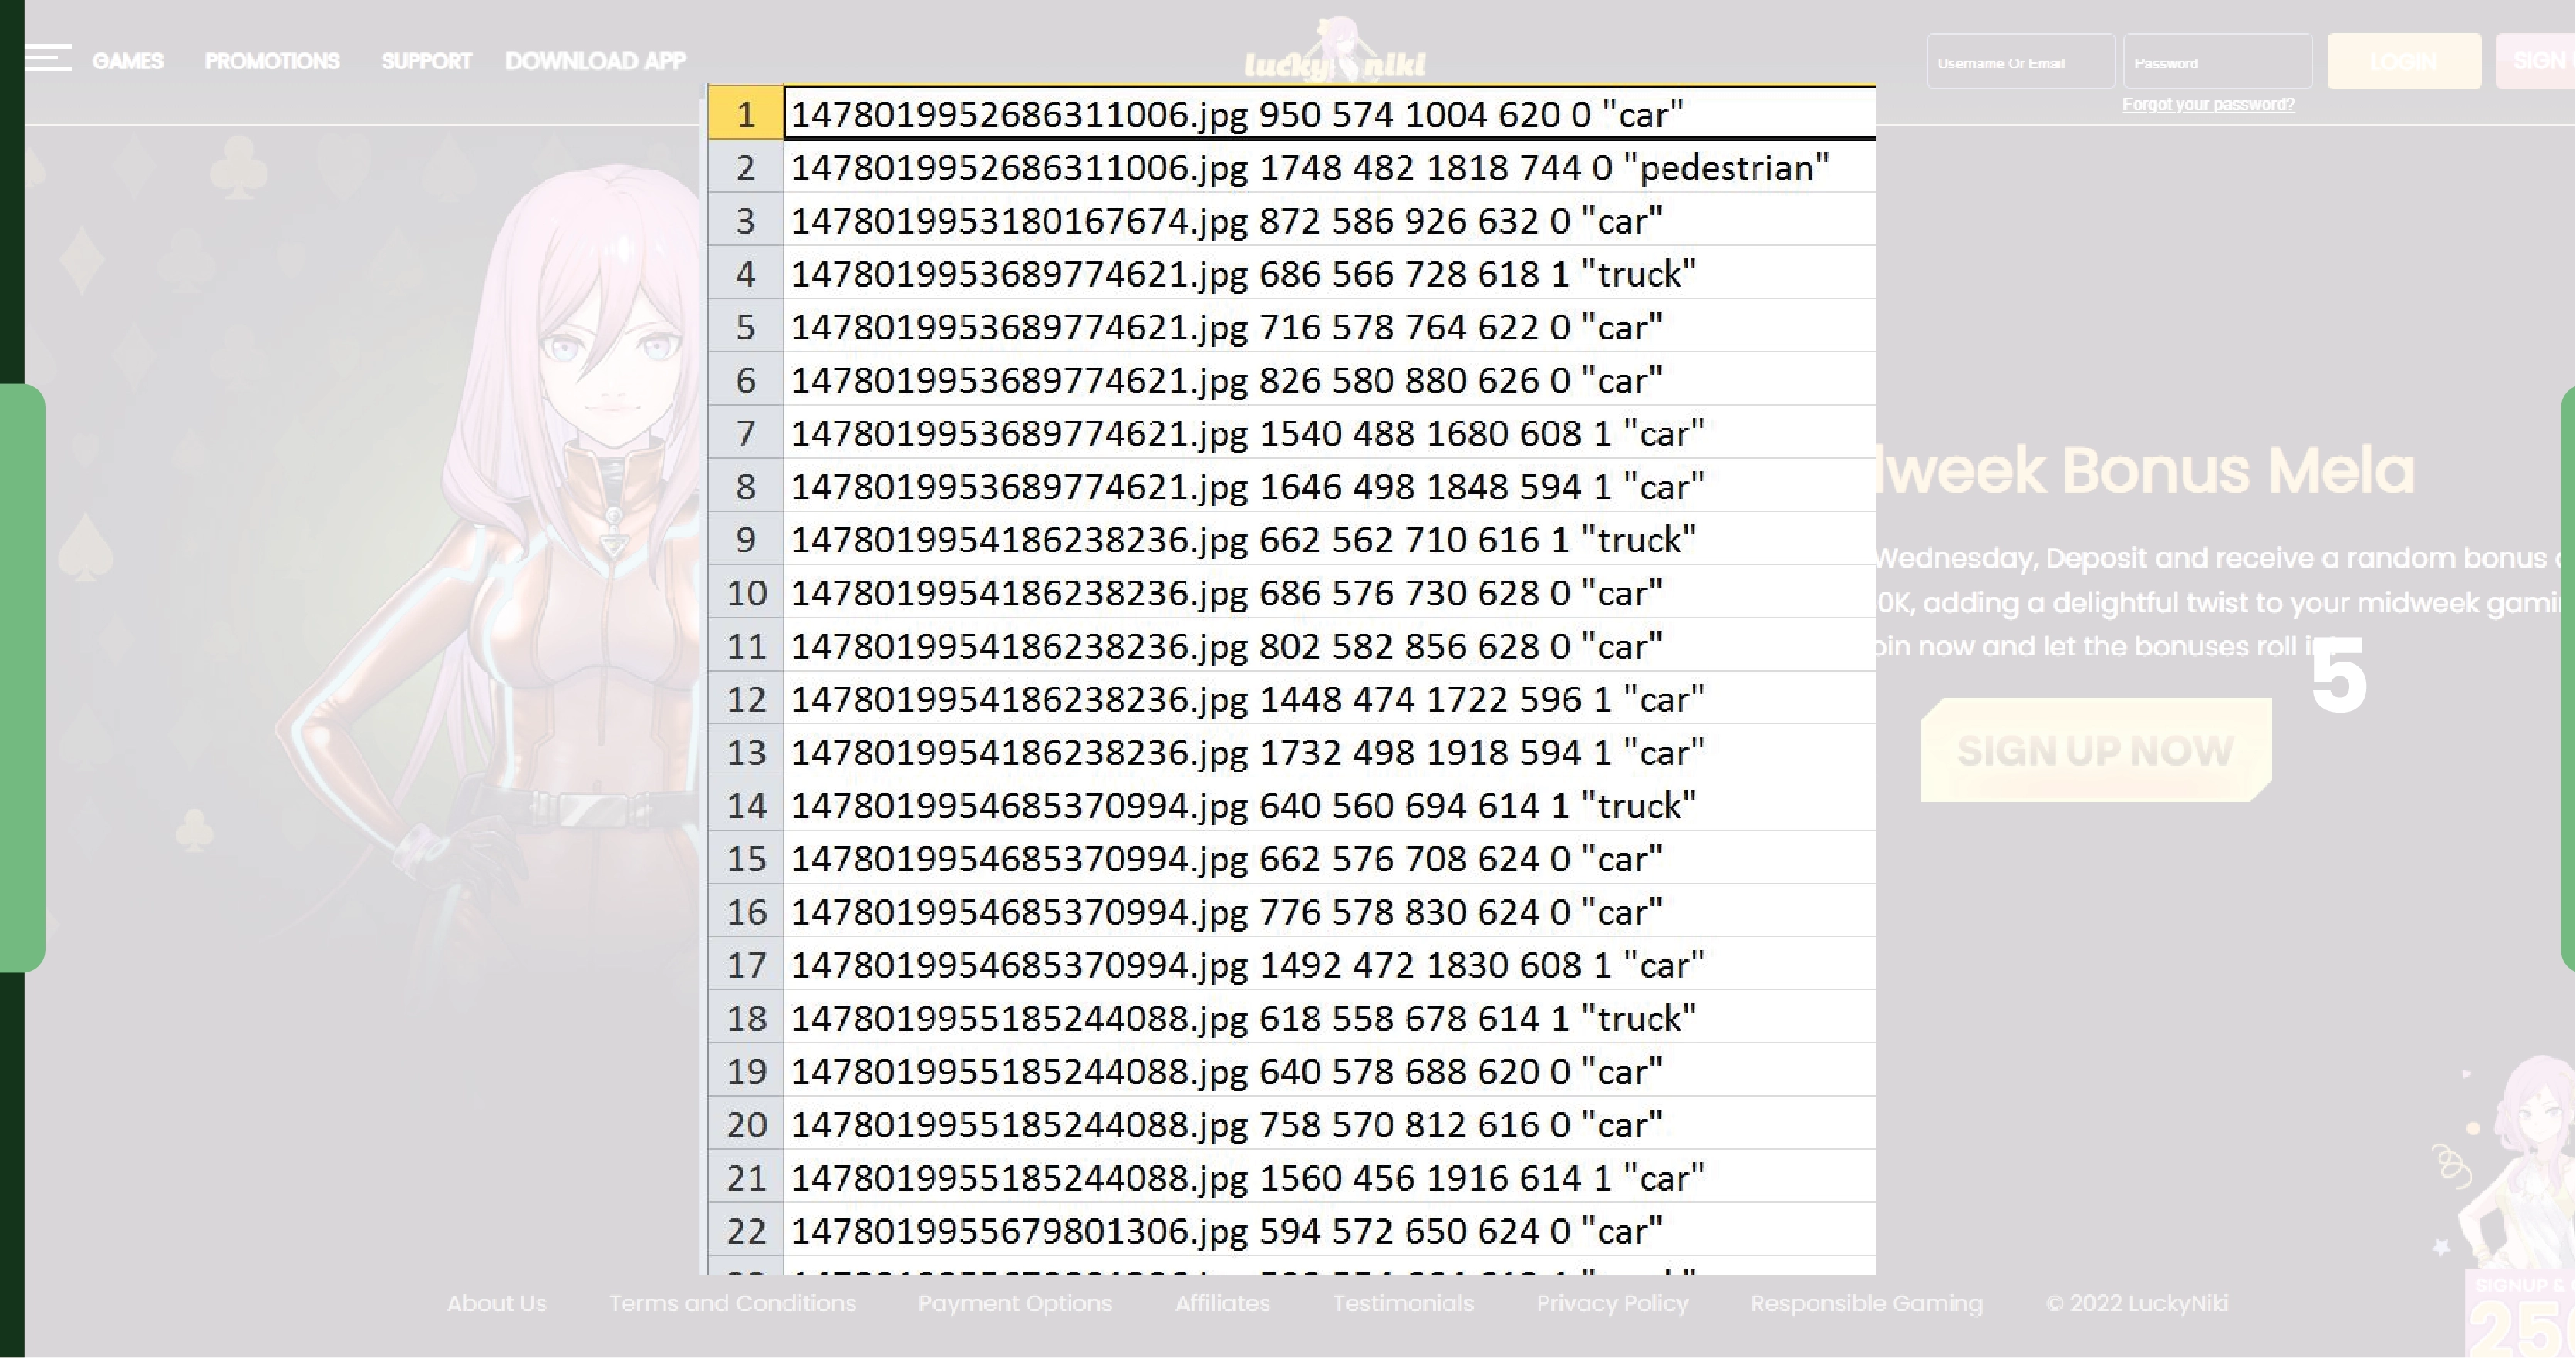Open Responsible Gaming information
The height and width of the screenshot is (1358, 2576).
point(1866,1303)
